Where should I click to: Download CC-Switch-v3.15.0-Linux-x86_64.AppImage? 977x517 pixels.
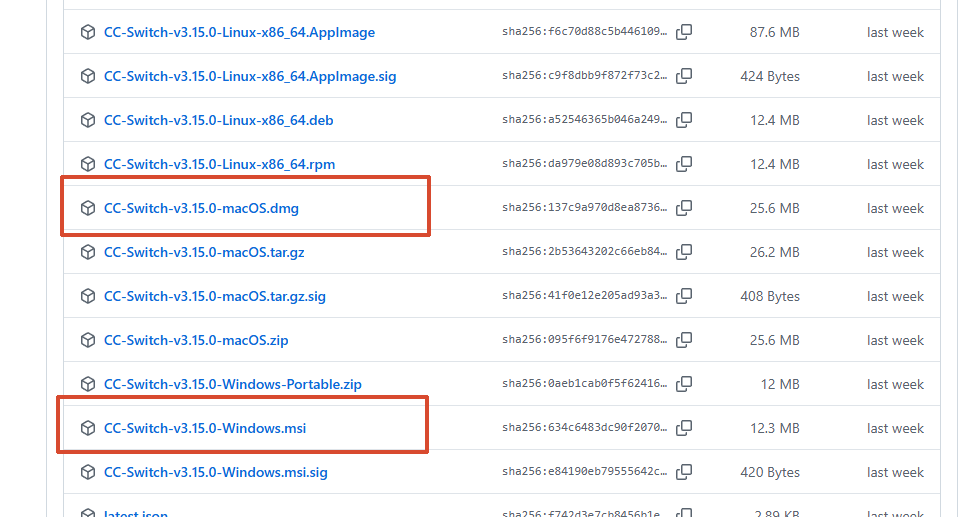click(239, 32)
